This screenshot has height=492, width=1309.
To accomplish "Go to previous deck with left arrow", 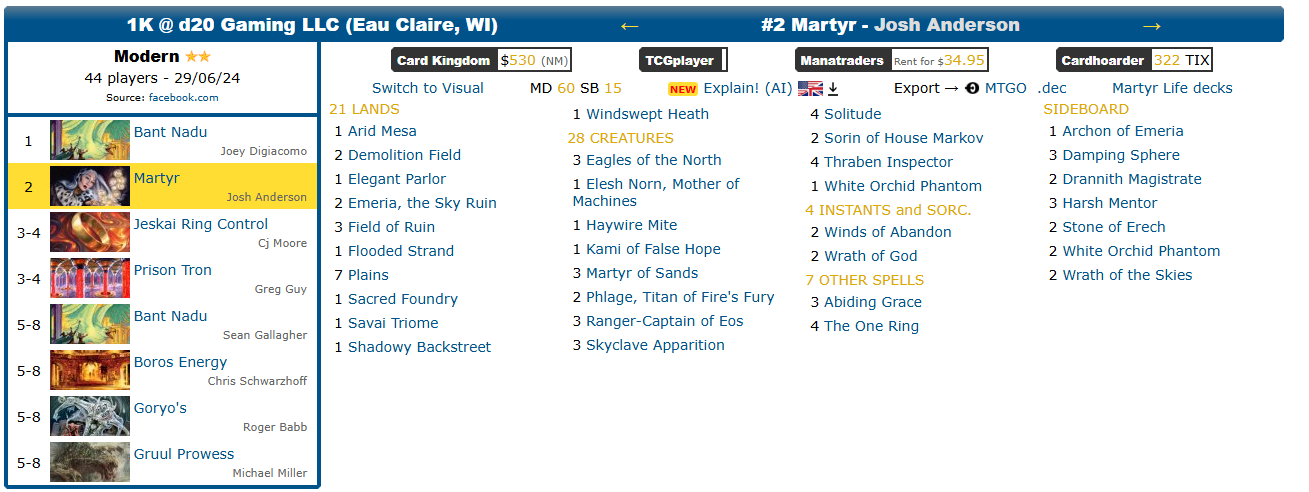I will pyautogui.click(x=629, y=26).
